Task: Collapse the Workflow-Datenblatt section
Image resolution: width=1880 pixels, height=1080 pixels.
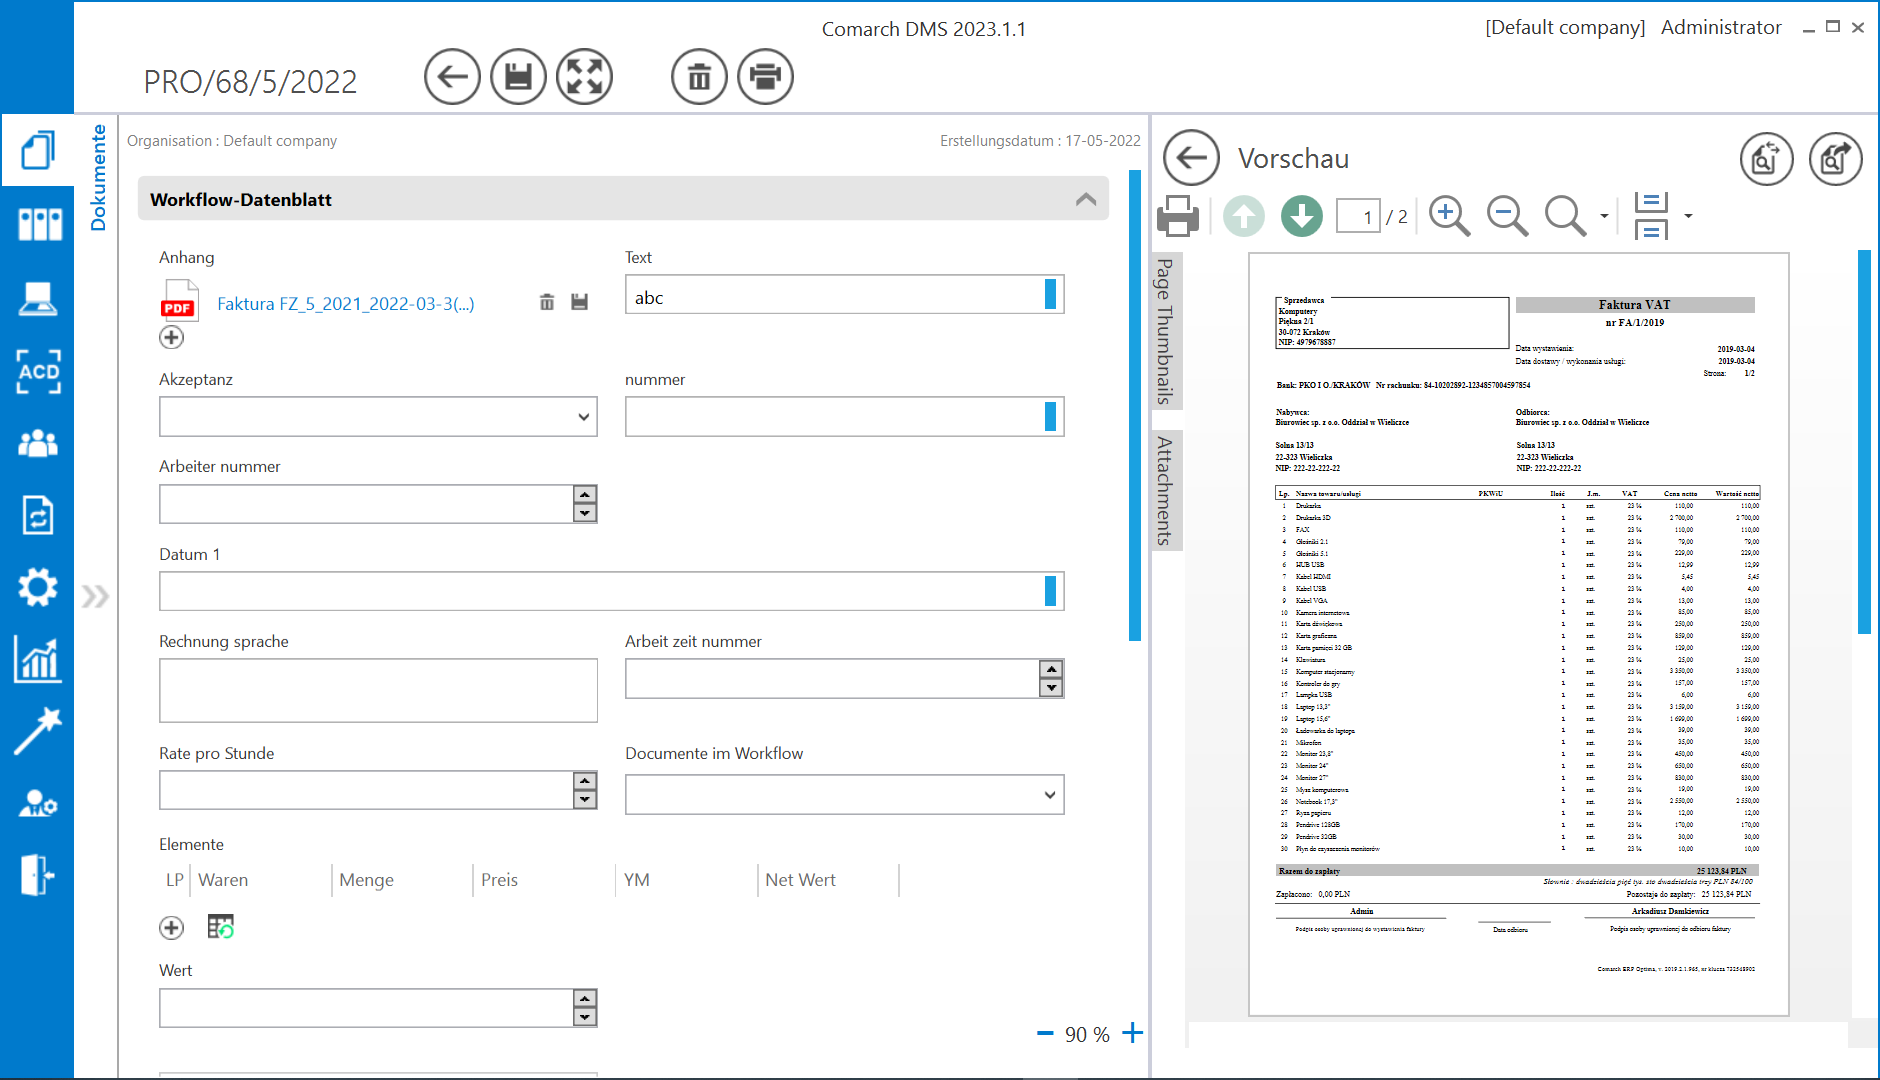Action: 1084,199
